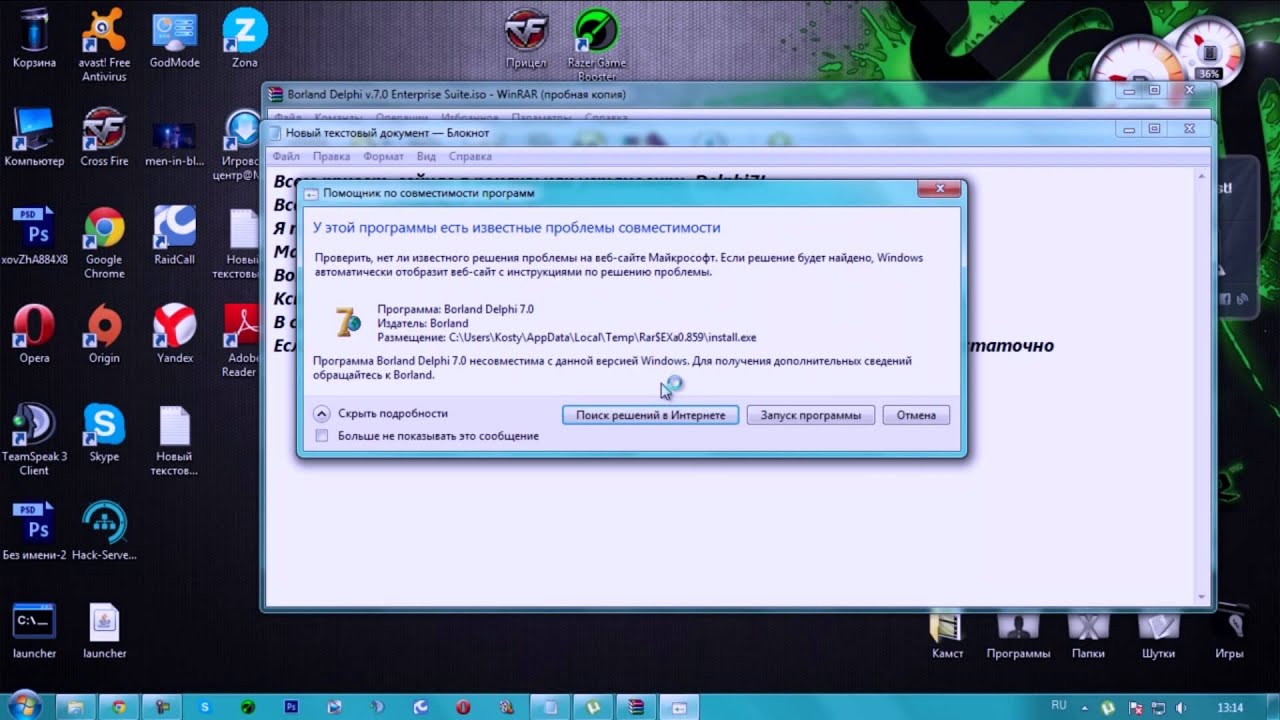Image resolution: width=1280 pixels, height=720 pixels.
Task: Open the GodMode desktop icon
Action: point(175,38)
